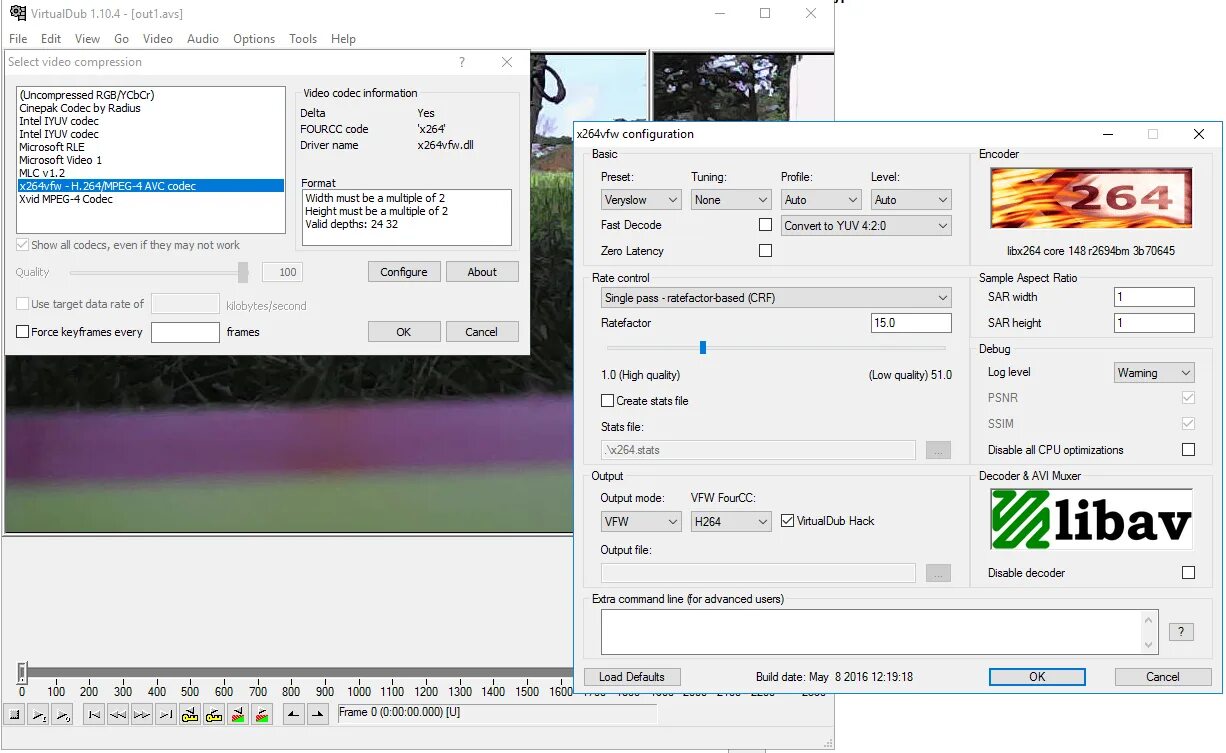This screenshot has width=1226, height=753.
Task: Open the Level dropdown
Action: (x=911, y=200)
